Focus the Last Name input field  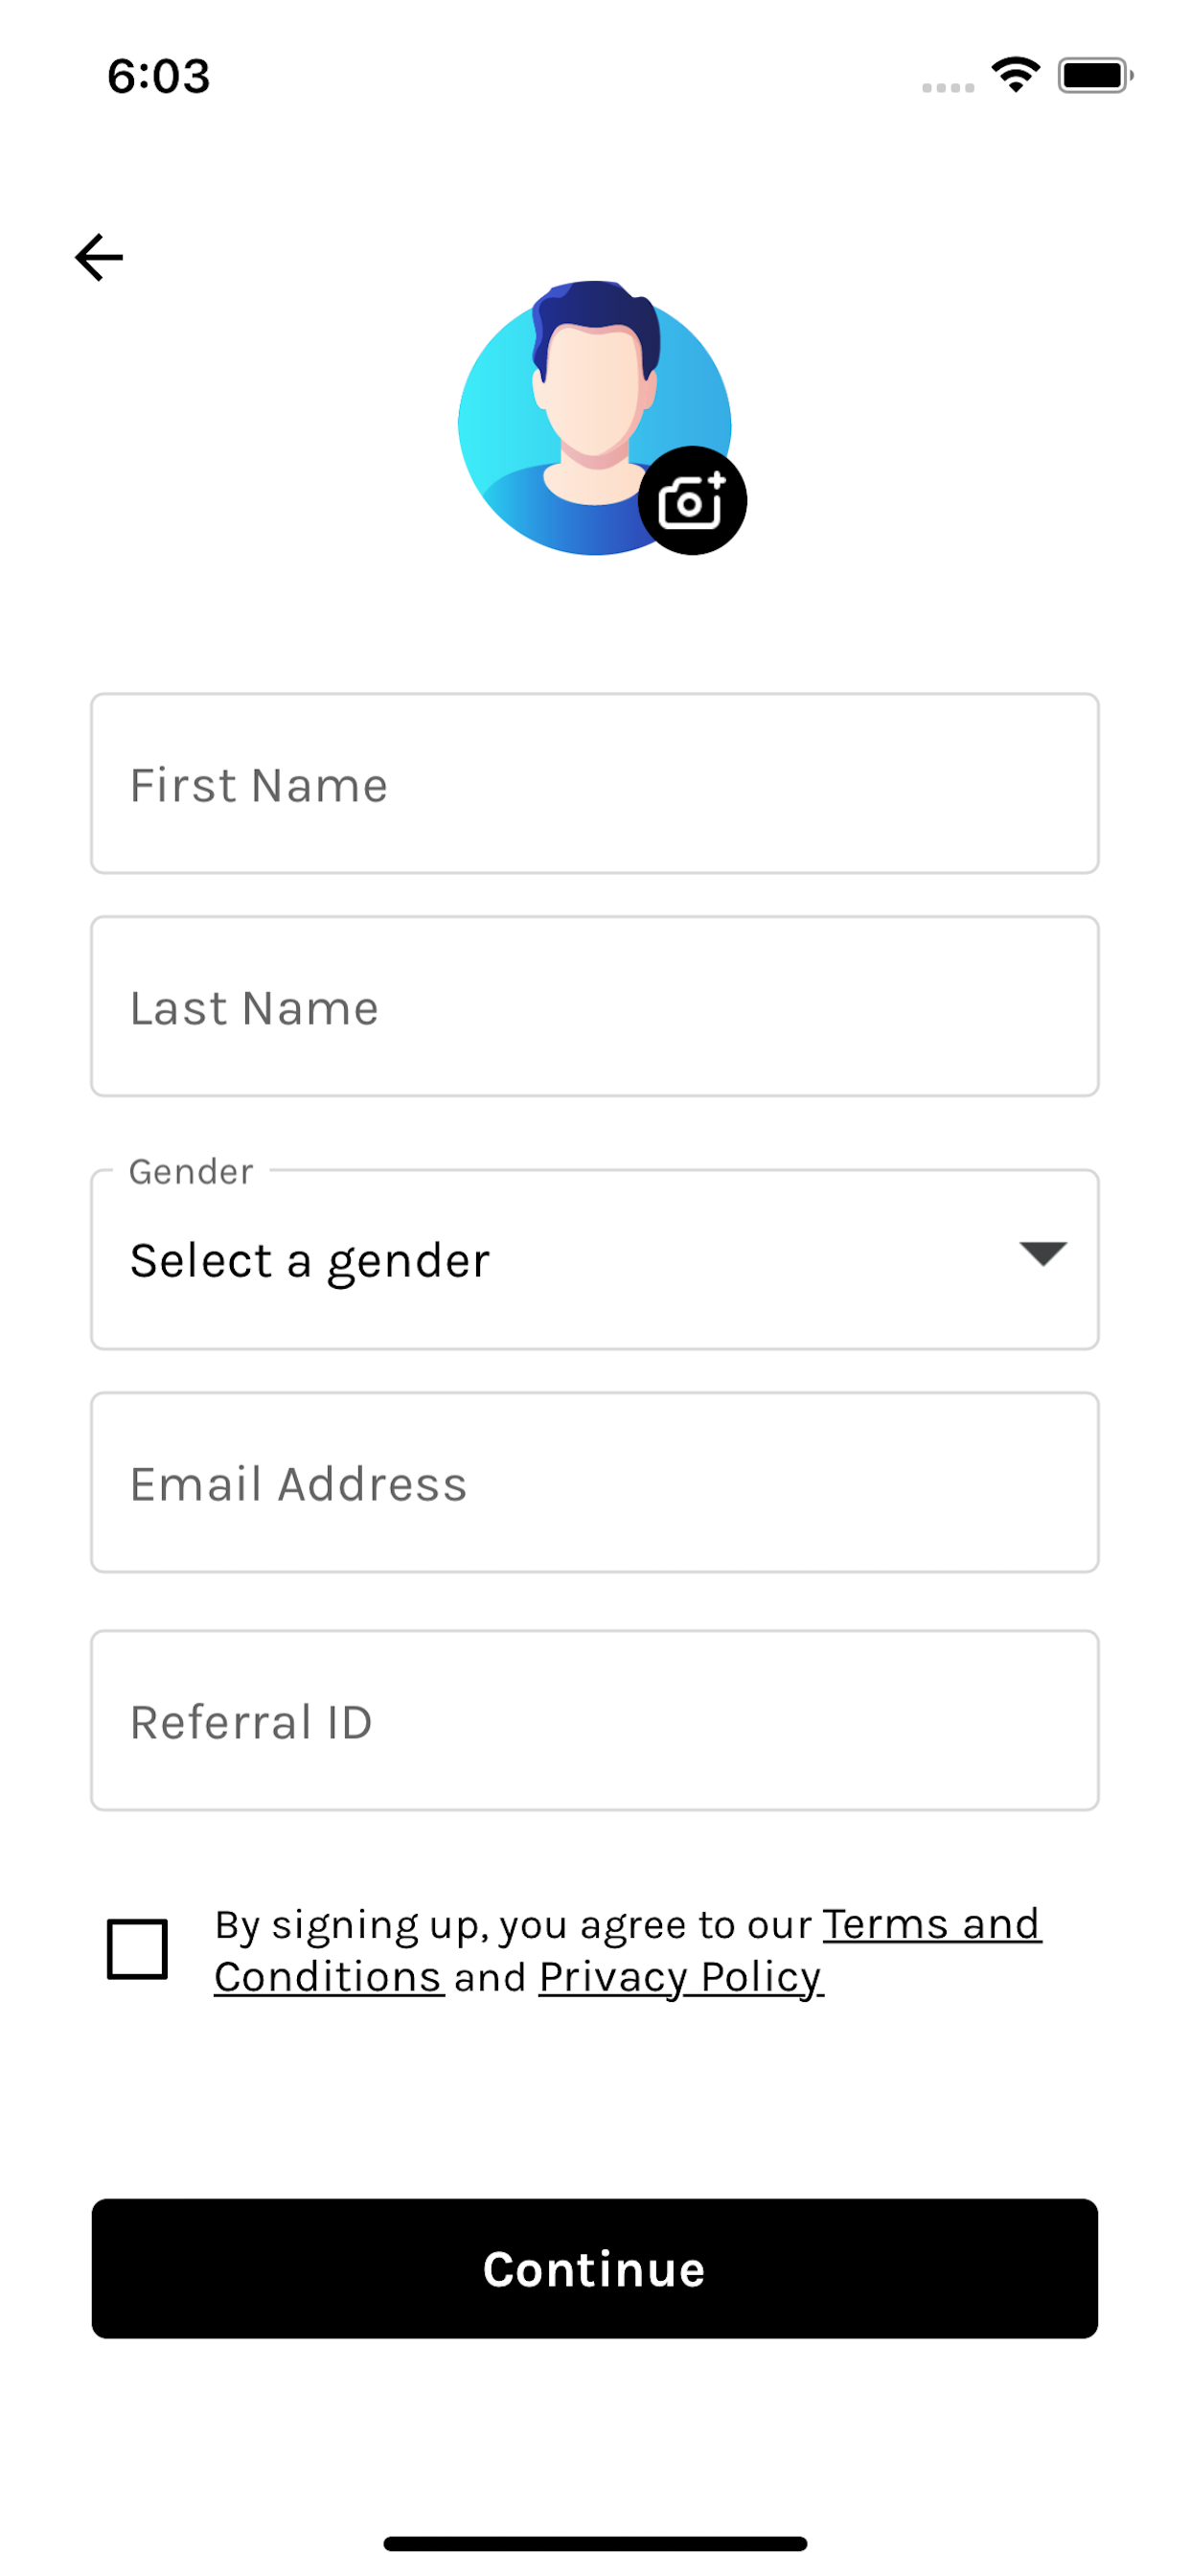coord(595,1007)
